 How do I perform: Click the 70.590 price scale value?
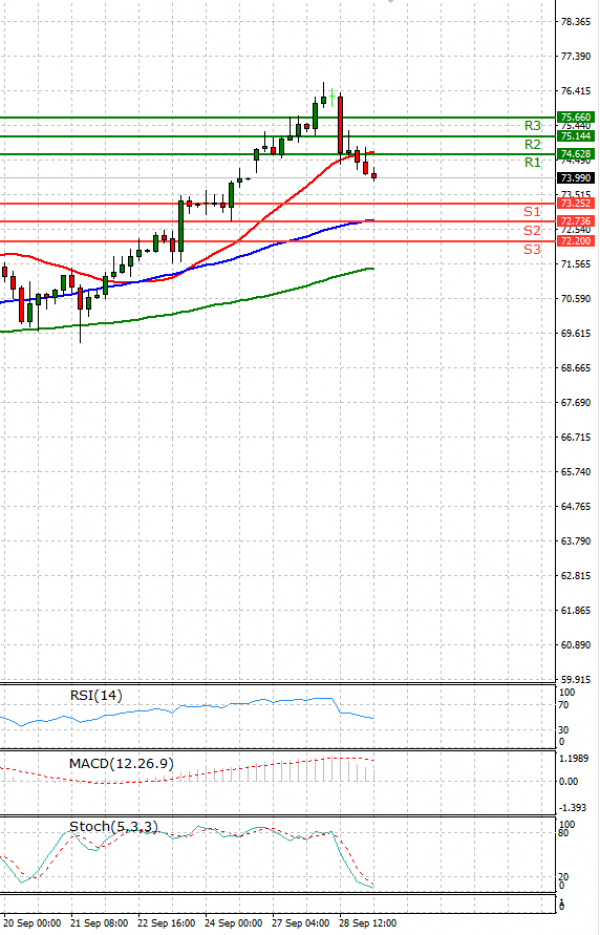pos(576,298)
